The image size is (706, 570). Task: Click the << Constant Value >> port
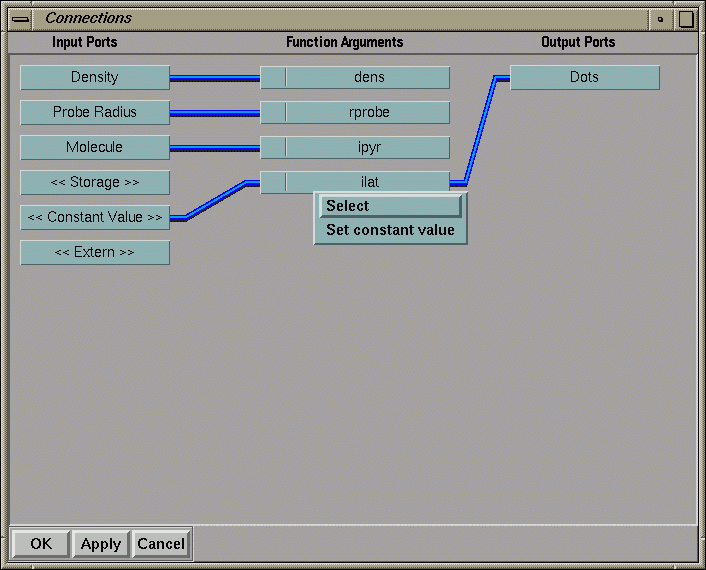[x=95, y=218]
